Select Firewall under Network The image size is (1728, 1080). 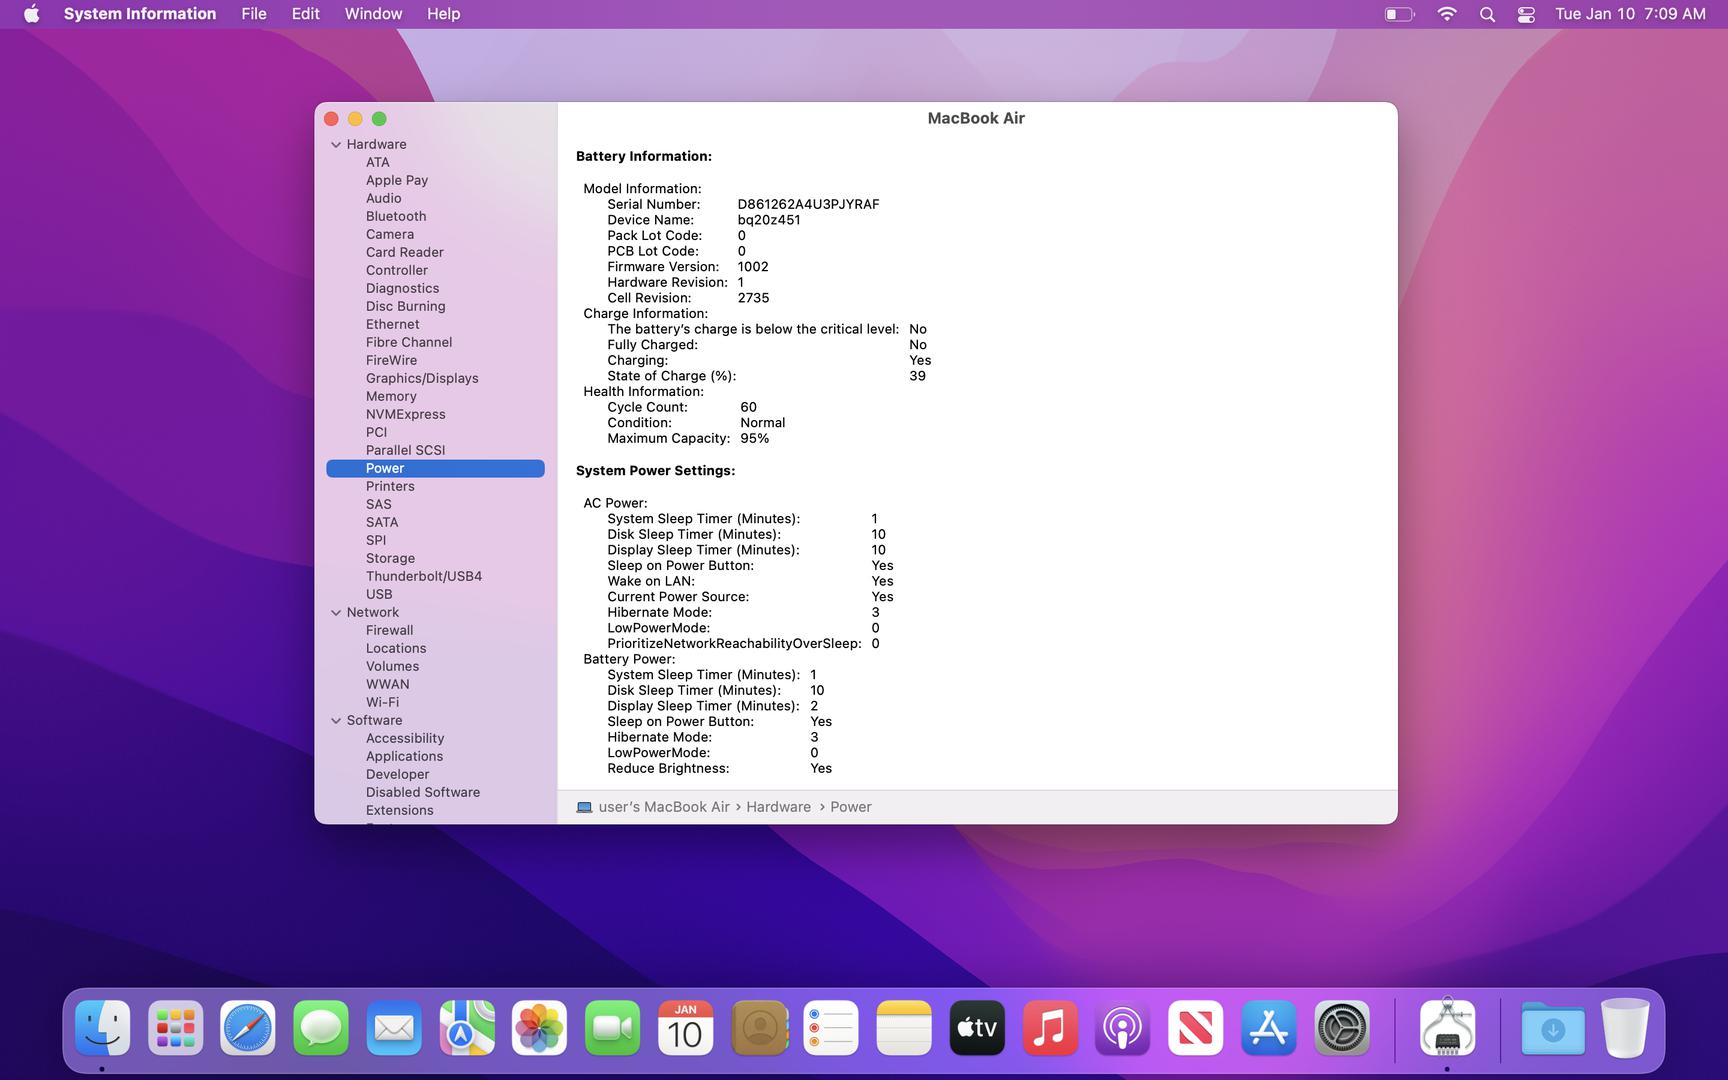pyautogui.click(x=389, y=630)
